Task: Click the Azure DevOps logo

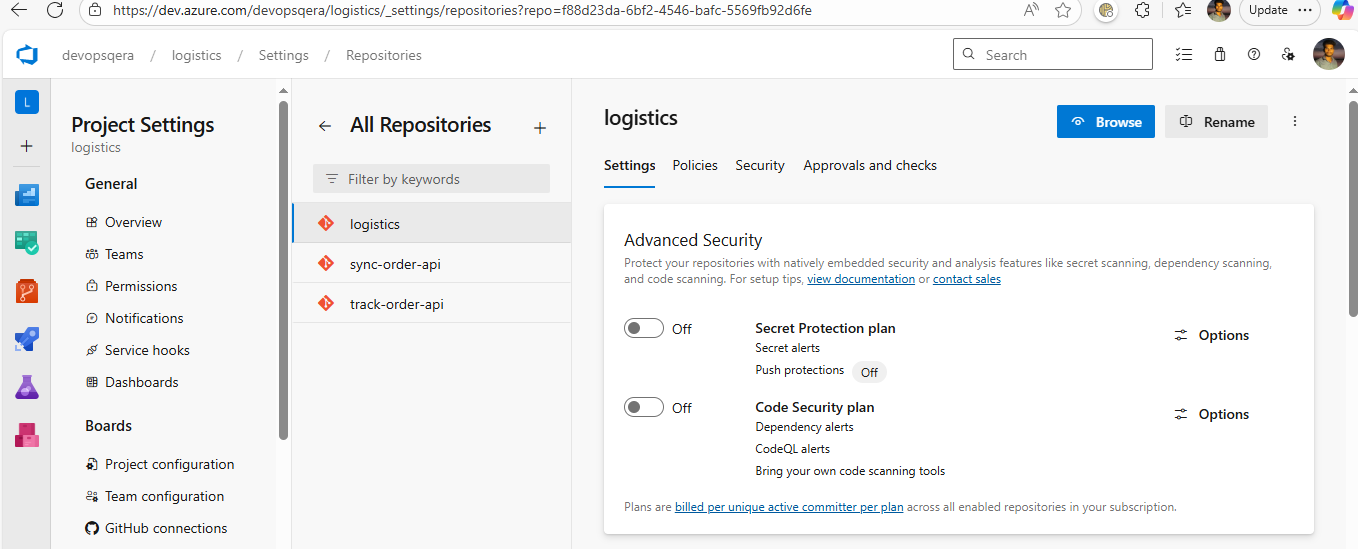Action: pos(27,55)
